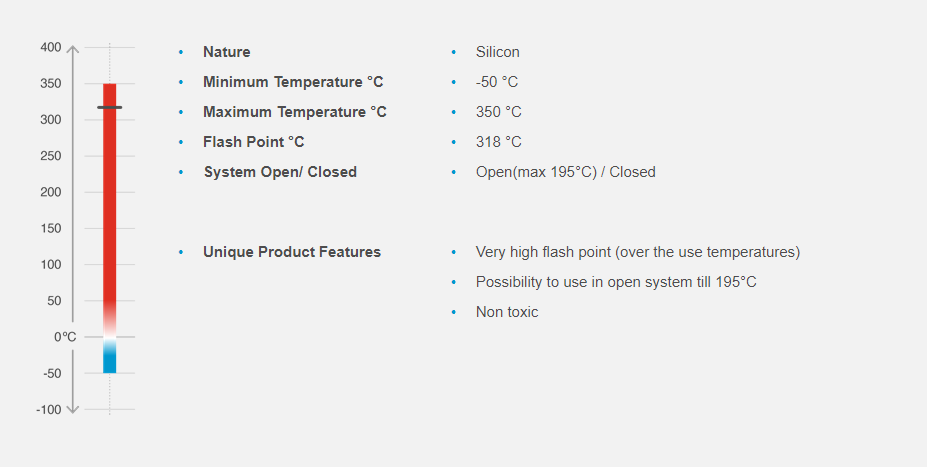Click the 318 °C flash point value

pyautogui.click(x=498, y=142)
